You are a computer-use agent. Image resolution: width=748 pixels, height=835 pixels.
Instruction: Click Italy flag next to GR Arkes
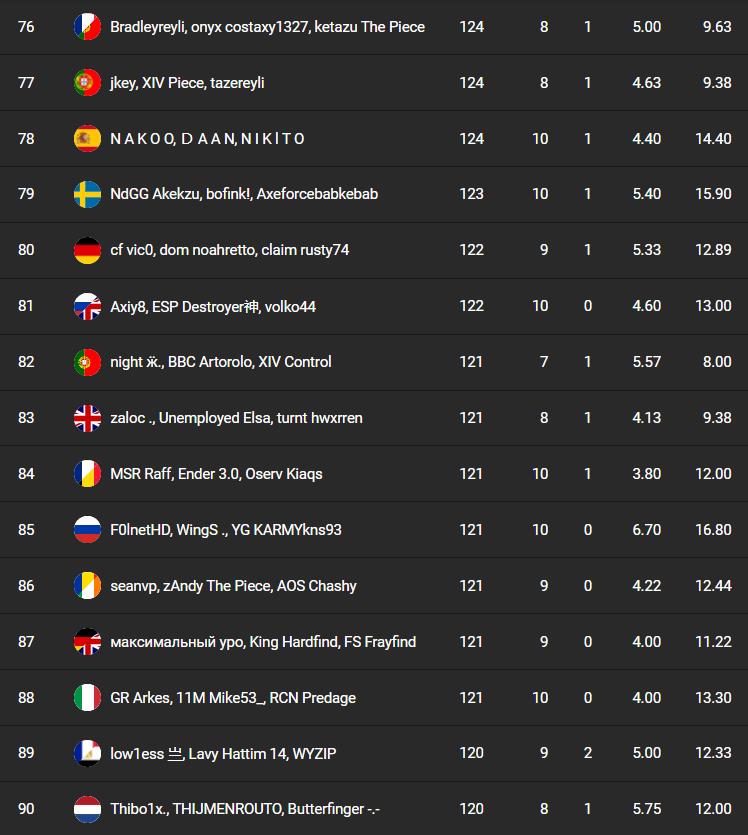pos(88,698)
